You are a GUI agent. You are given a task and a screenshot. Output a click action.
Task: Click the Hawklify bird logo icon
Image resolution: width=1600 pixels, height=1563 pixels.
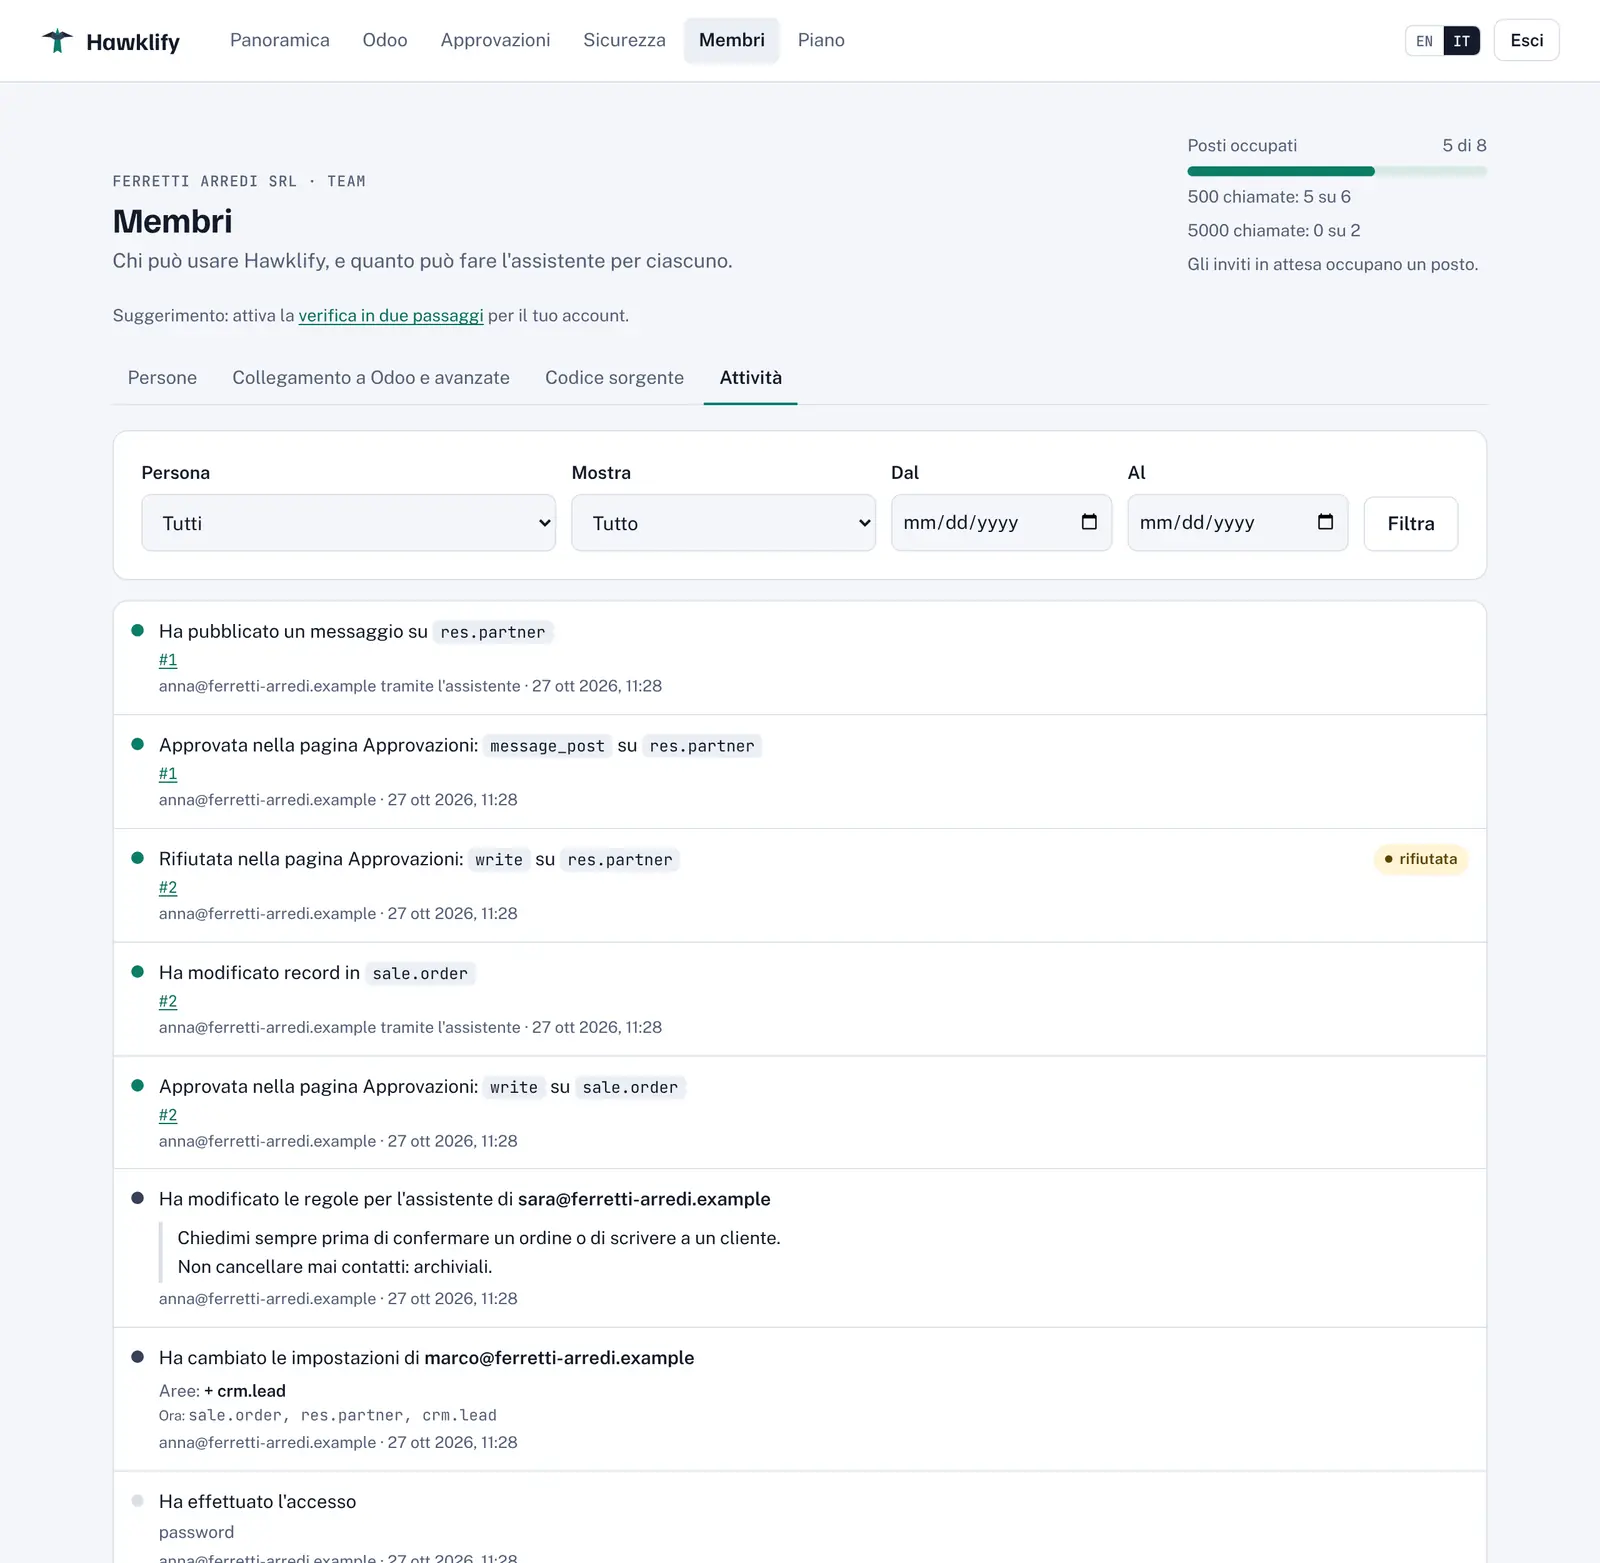57,41
